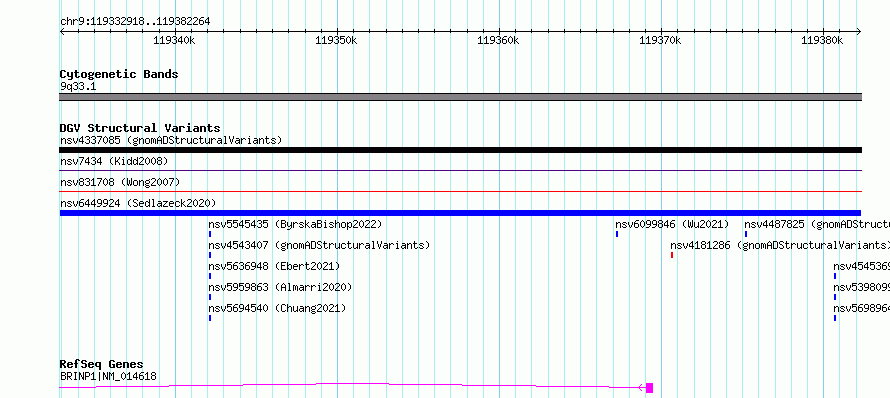Click the nsv4337085 gnomADStructuralVariants label

[171, 140]
